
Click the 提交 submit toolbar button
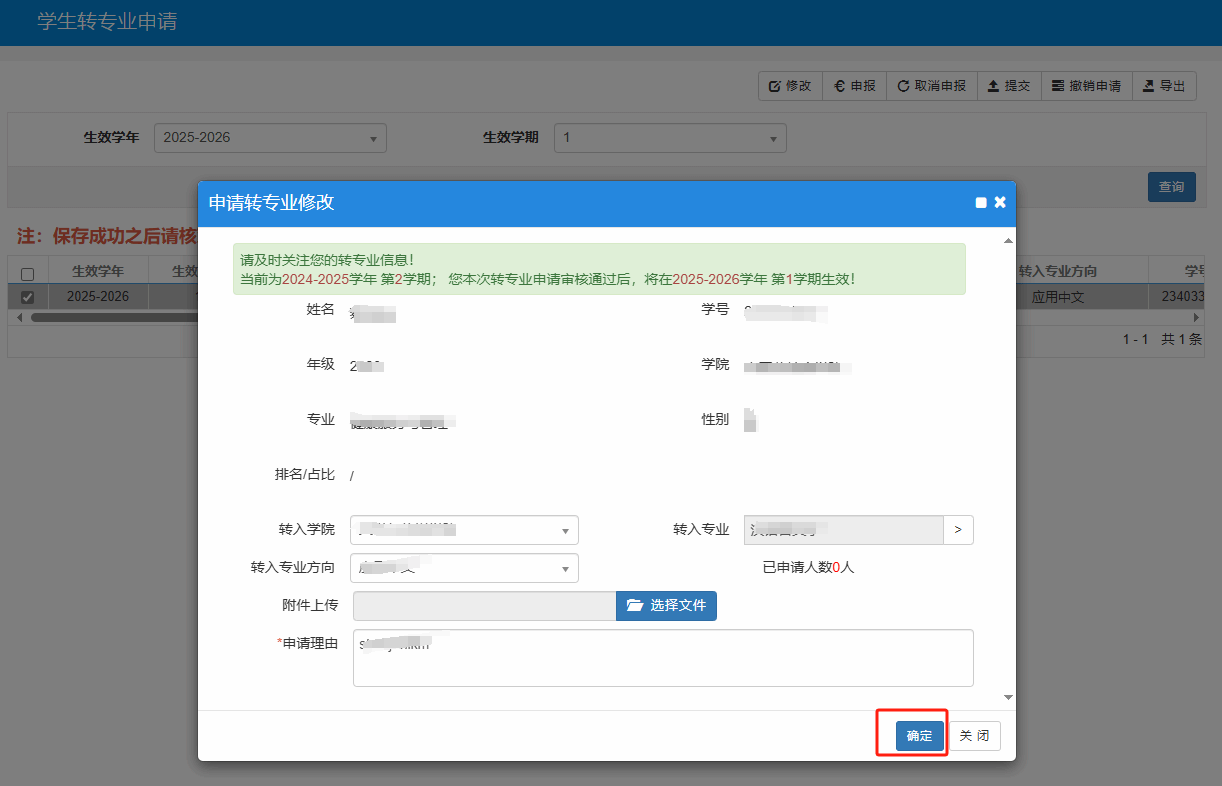[1008, 86]
